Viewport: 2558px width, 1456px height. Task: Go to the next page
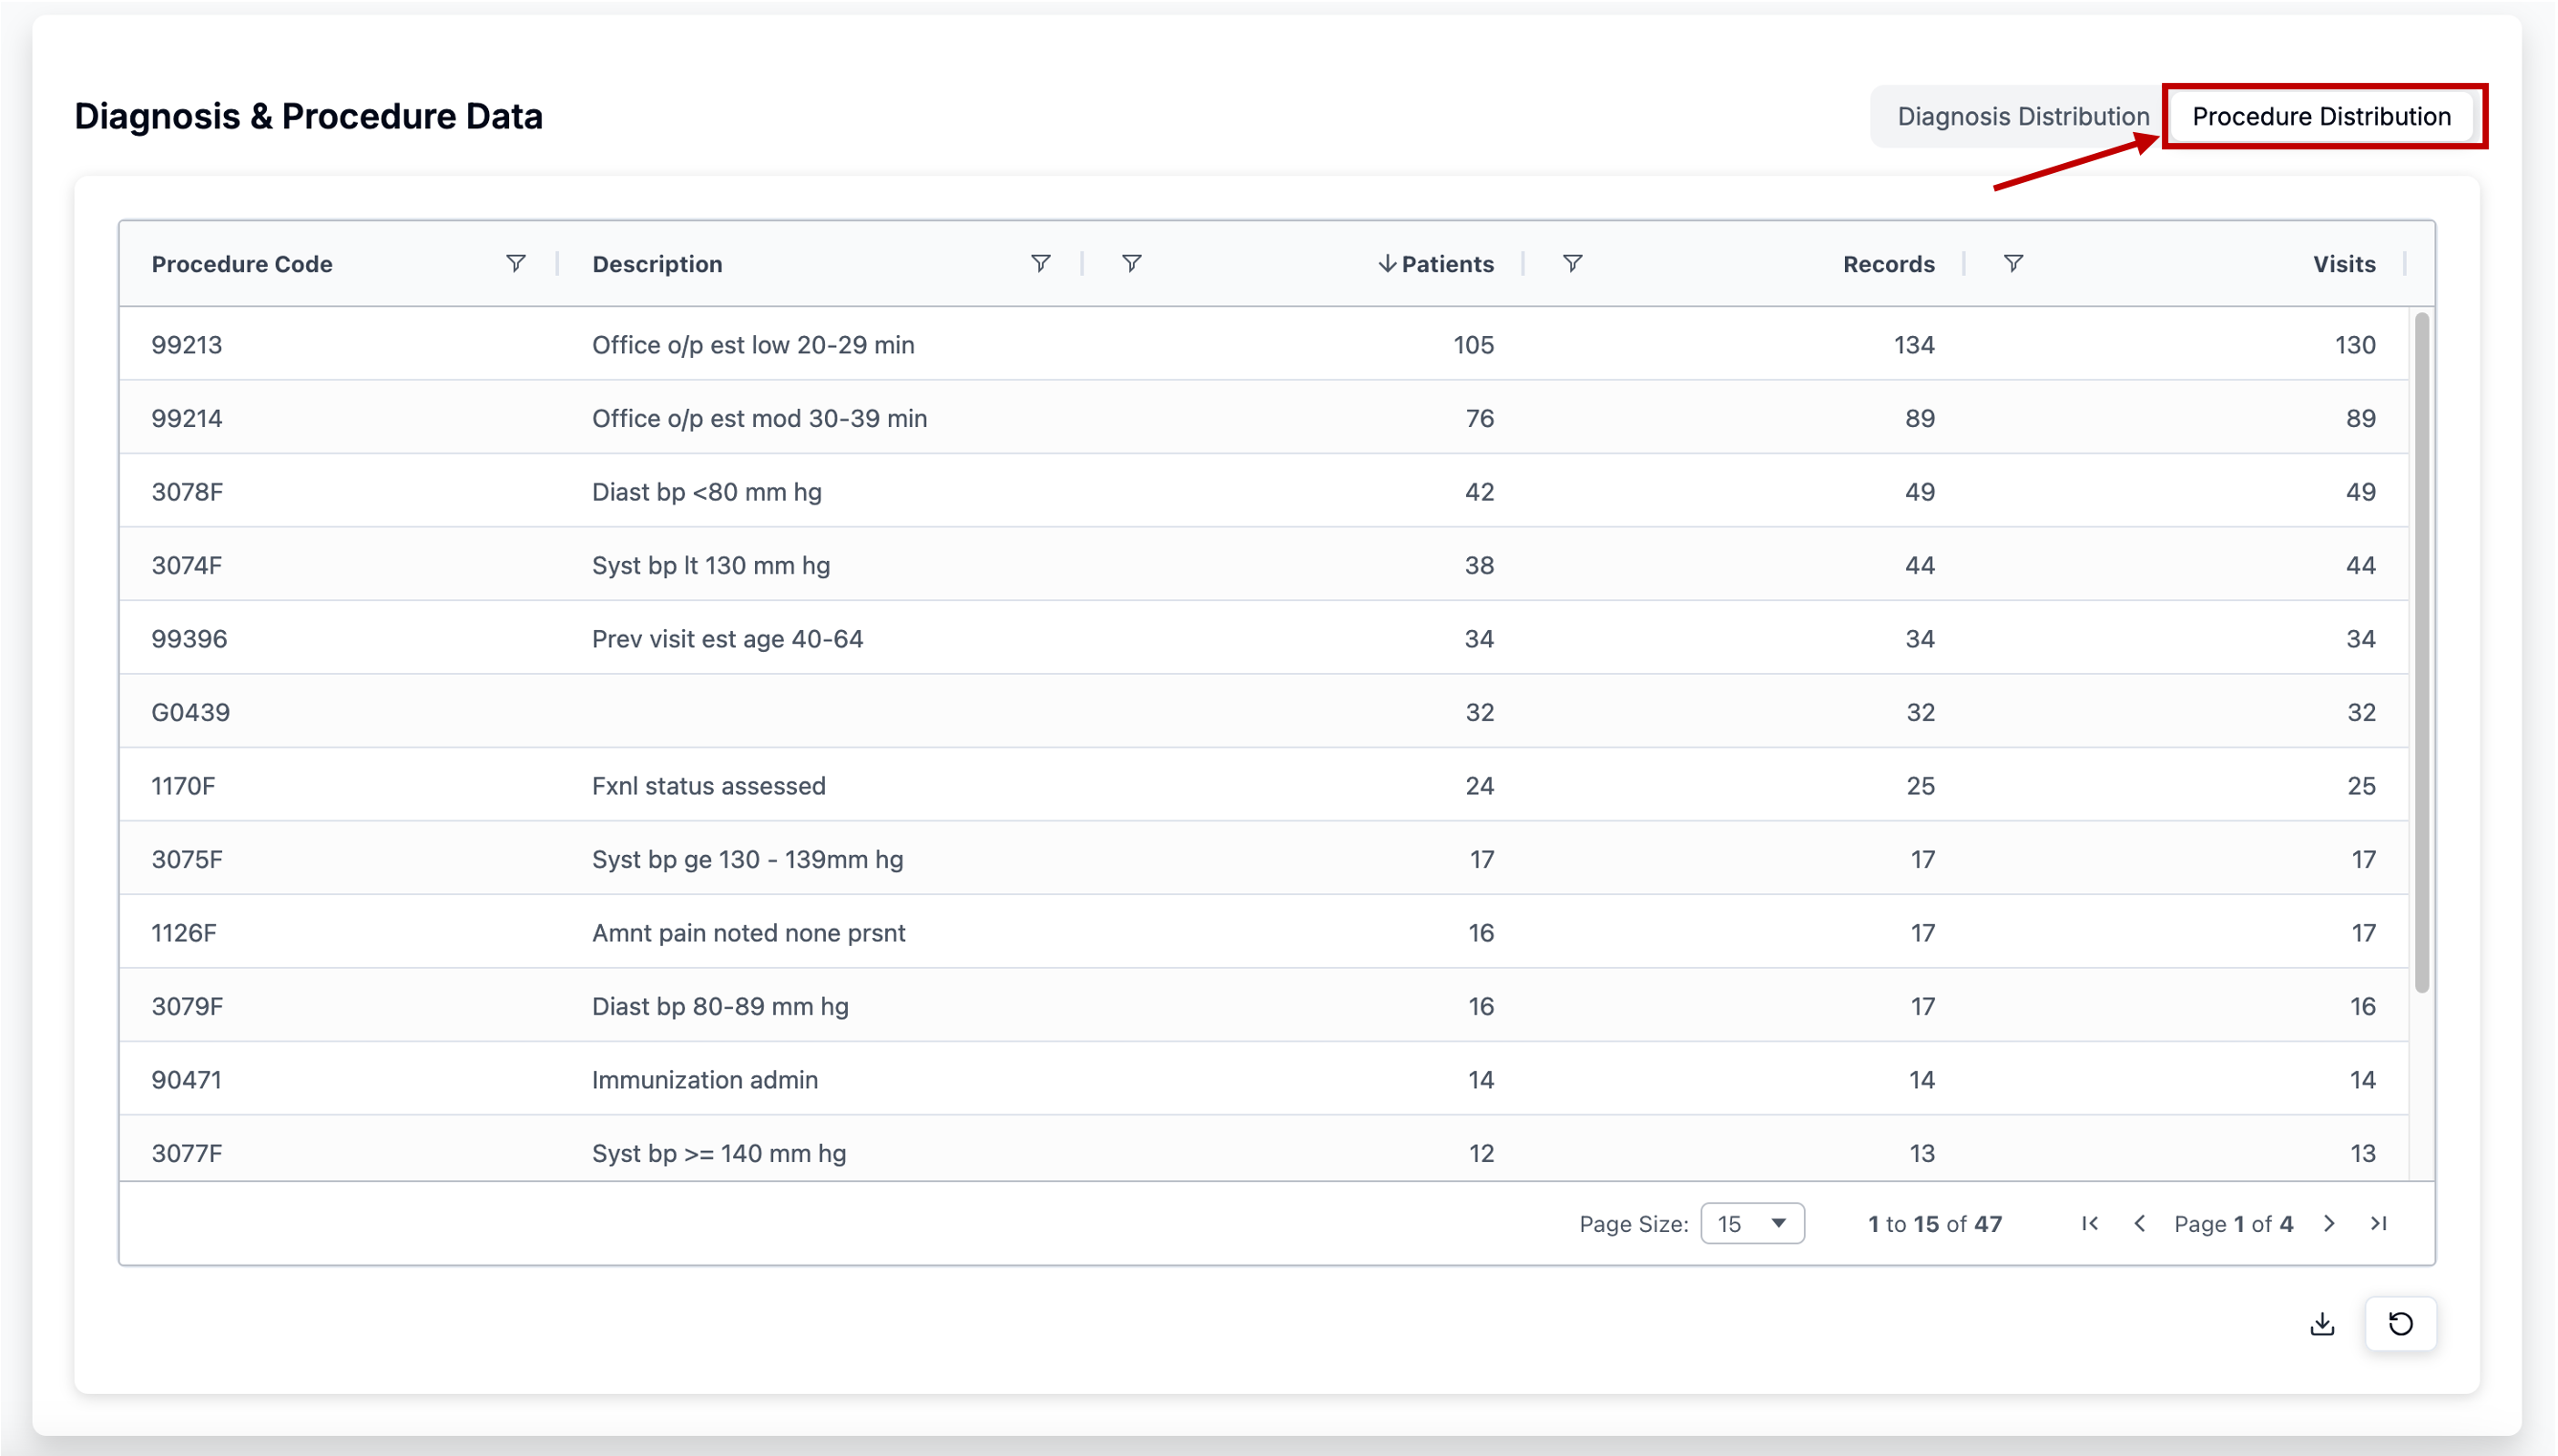tap(2329, 1224)
